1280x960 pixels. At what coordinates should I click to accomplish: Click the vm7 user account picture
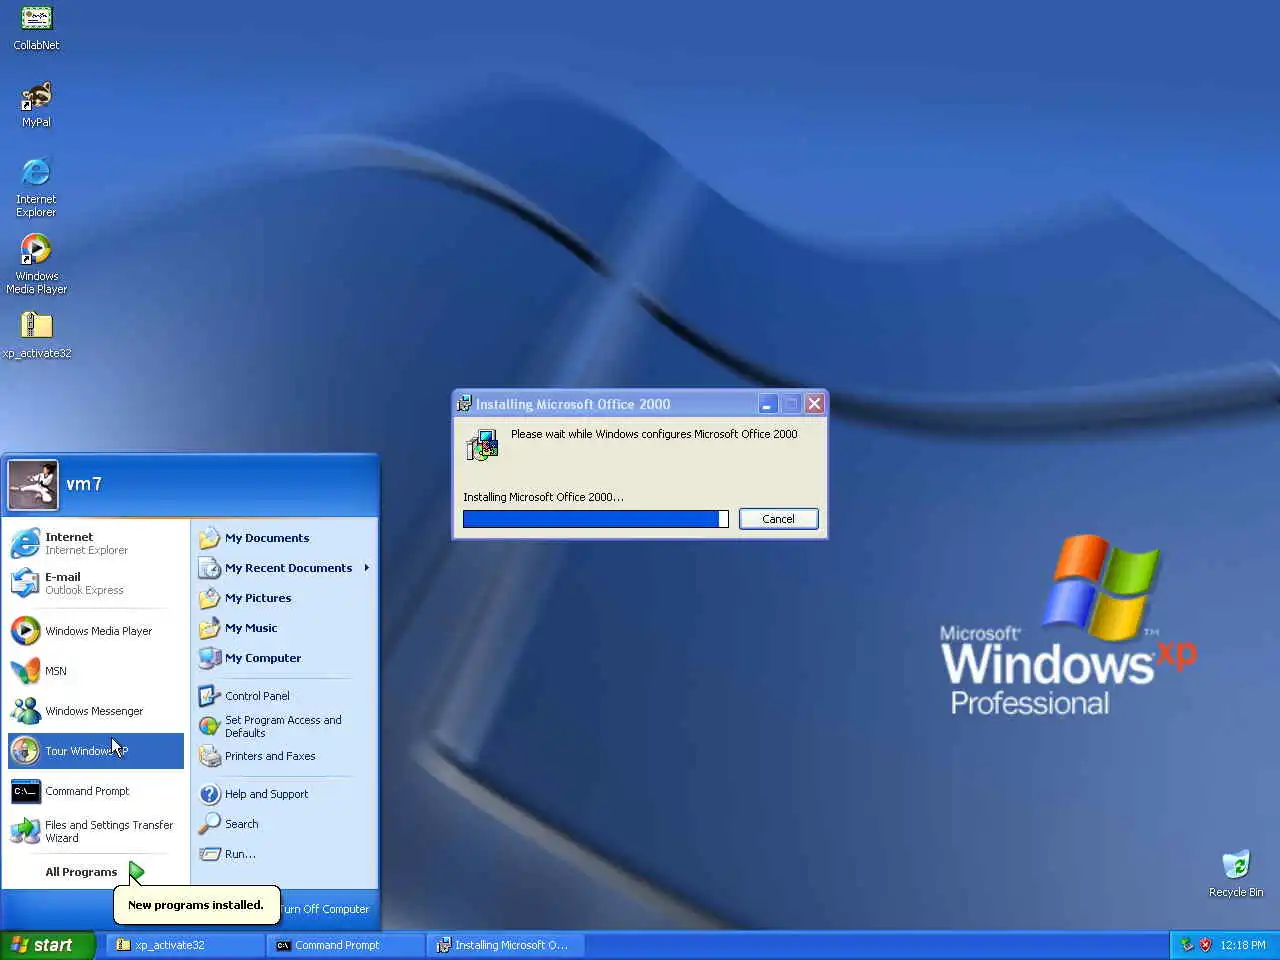[33, 485]
